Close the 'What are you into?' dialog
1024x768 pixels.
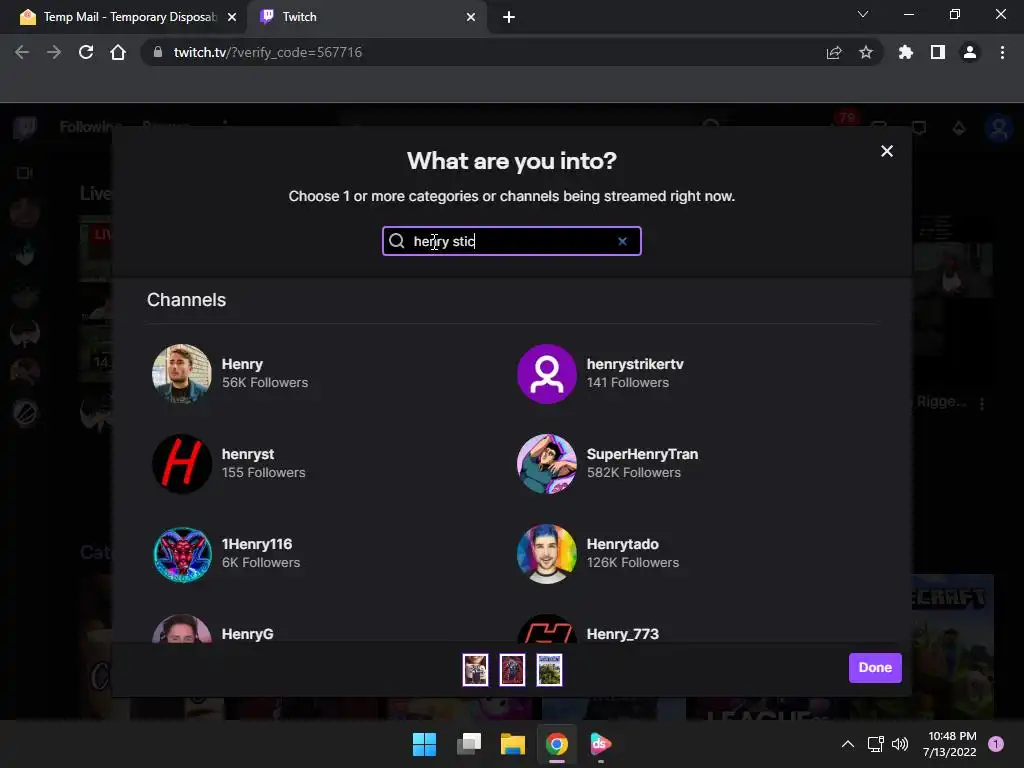(886, 151)
